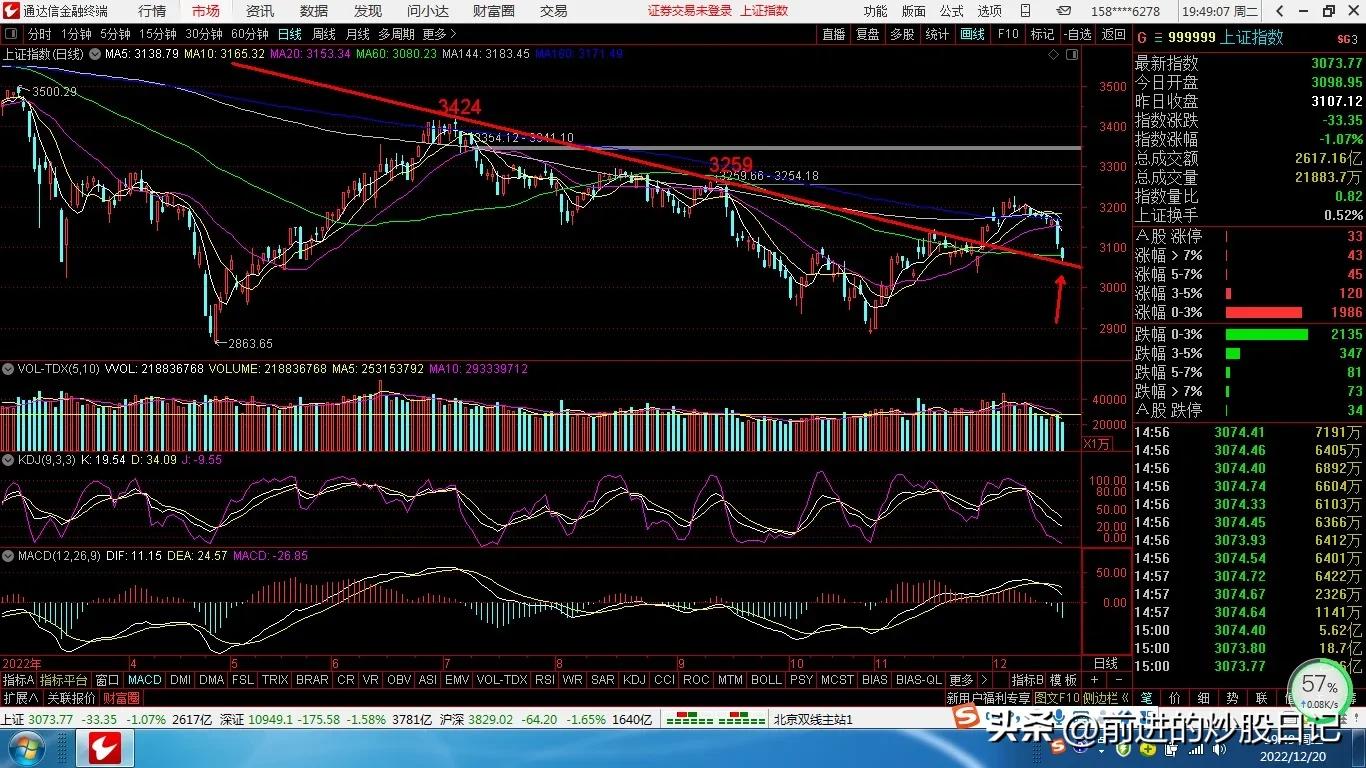Open the 交易 trading tab
Image resolution: width=1366 pixels, height=768 pixels.
[553, 11]
